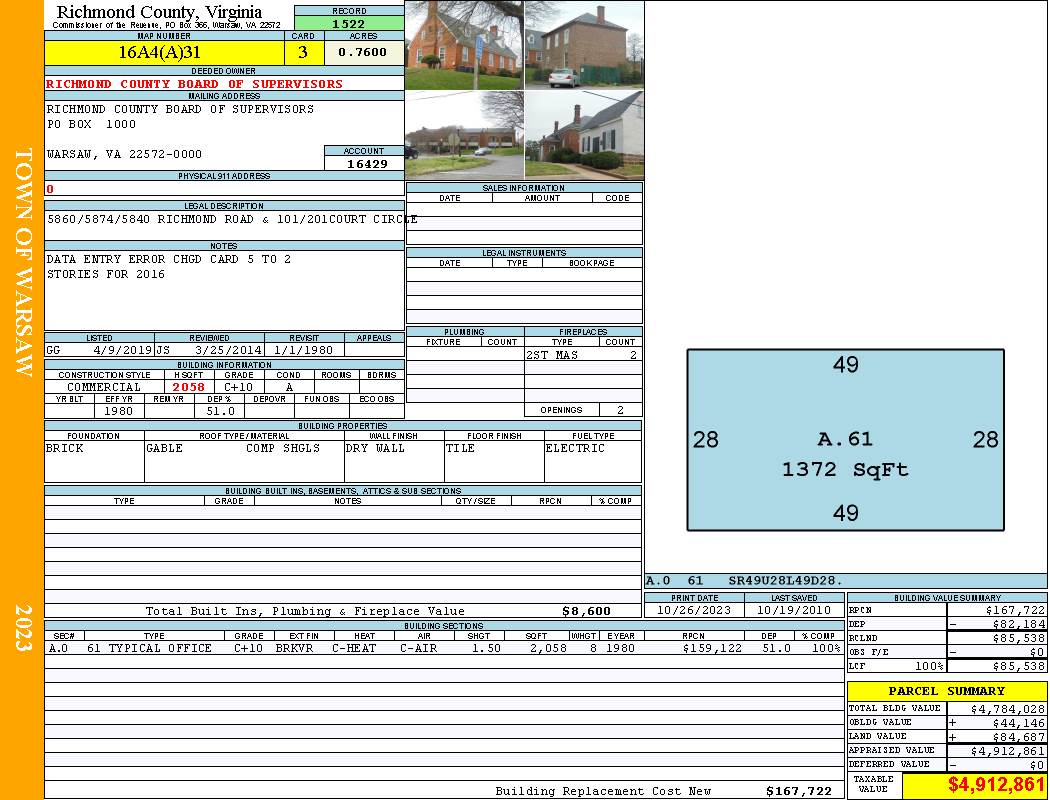
Task: Click the yellow Parcel Summary header
Action: 947,691
